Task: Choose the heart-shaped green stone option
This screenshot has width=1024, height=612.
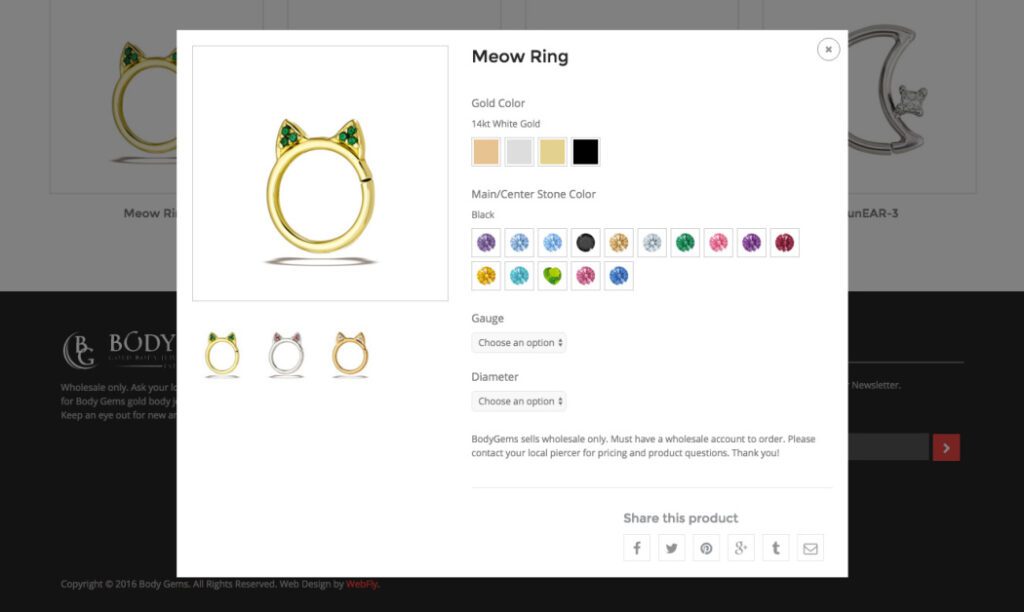Action: pyautogui.click(x=552, y=276)
